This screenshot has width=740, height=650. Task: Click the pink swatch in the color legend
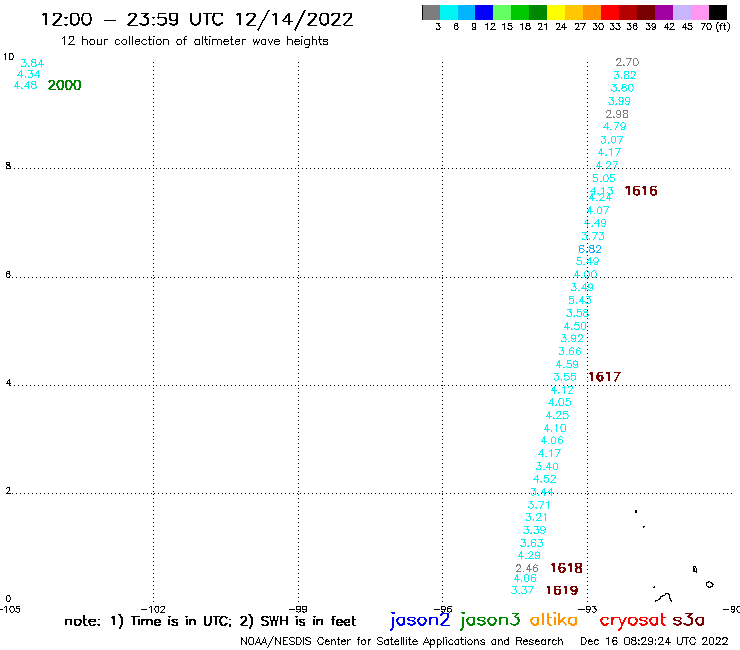pos(700,12)
